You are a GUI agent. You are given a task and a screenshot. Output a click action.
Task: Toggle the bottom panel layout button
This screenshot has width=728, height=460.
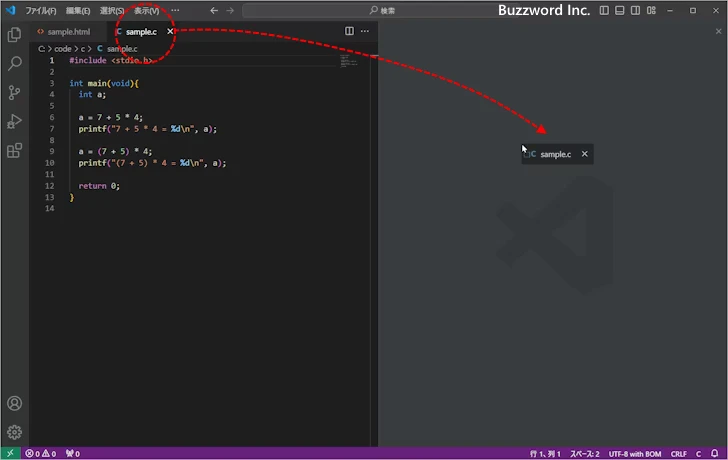point(620,10)
